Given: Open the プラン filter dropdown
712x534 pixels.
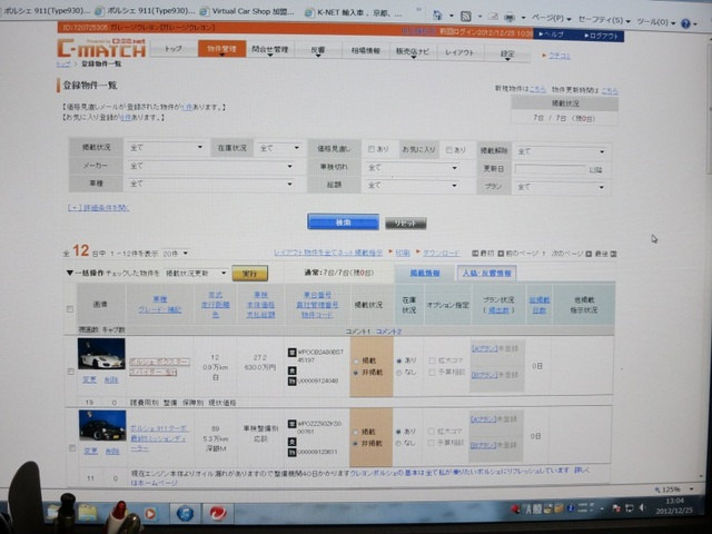Looking at the screenshot, I should pos(561,187).
